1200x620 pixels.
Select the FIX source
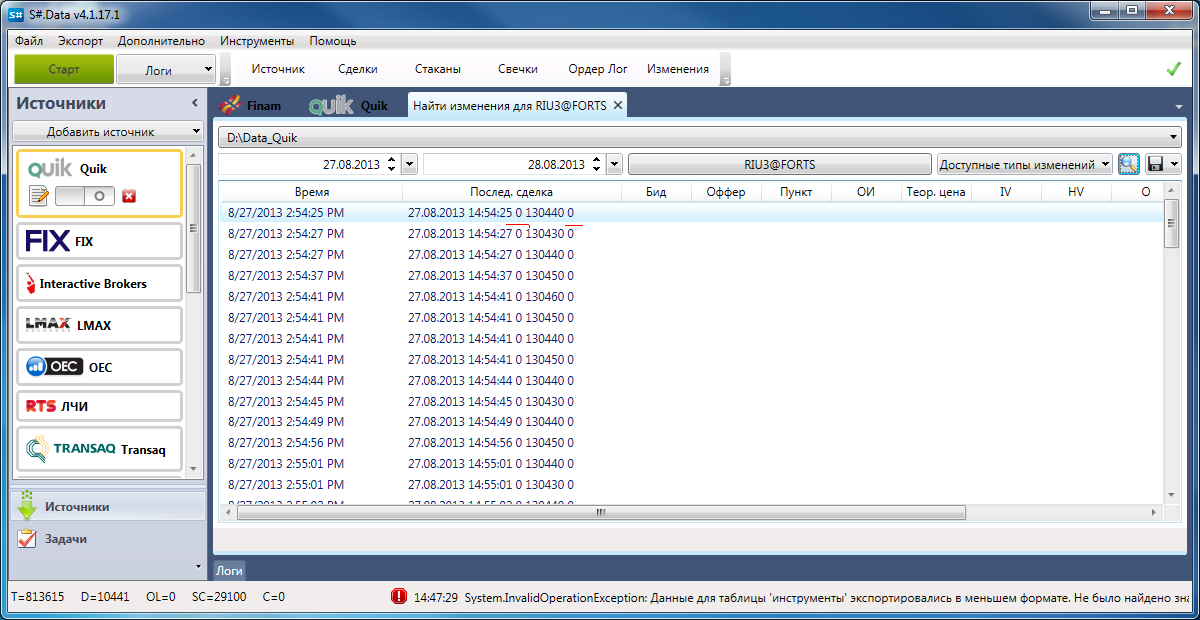[99, 241]
